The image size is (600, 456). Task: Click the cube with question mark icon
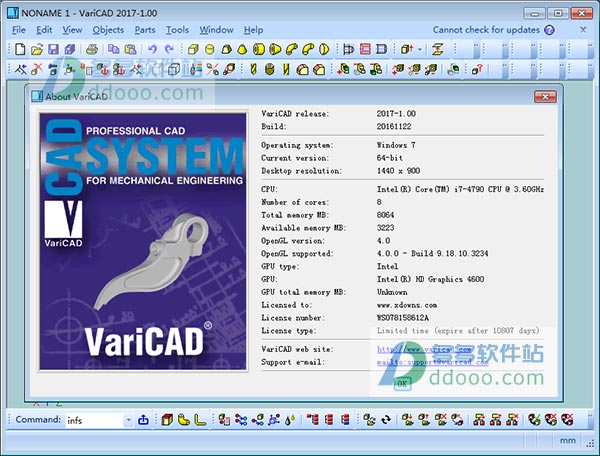[x=477, y=69]
